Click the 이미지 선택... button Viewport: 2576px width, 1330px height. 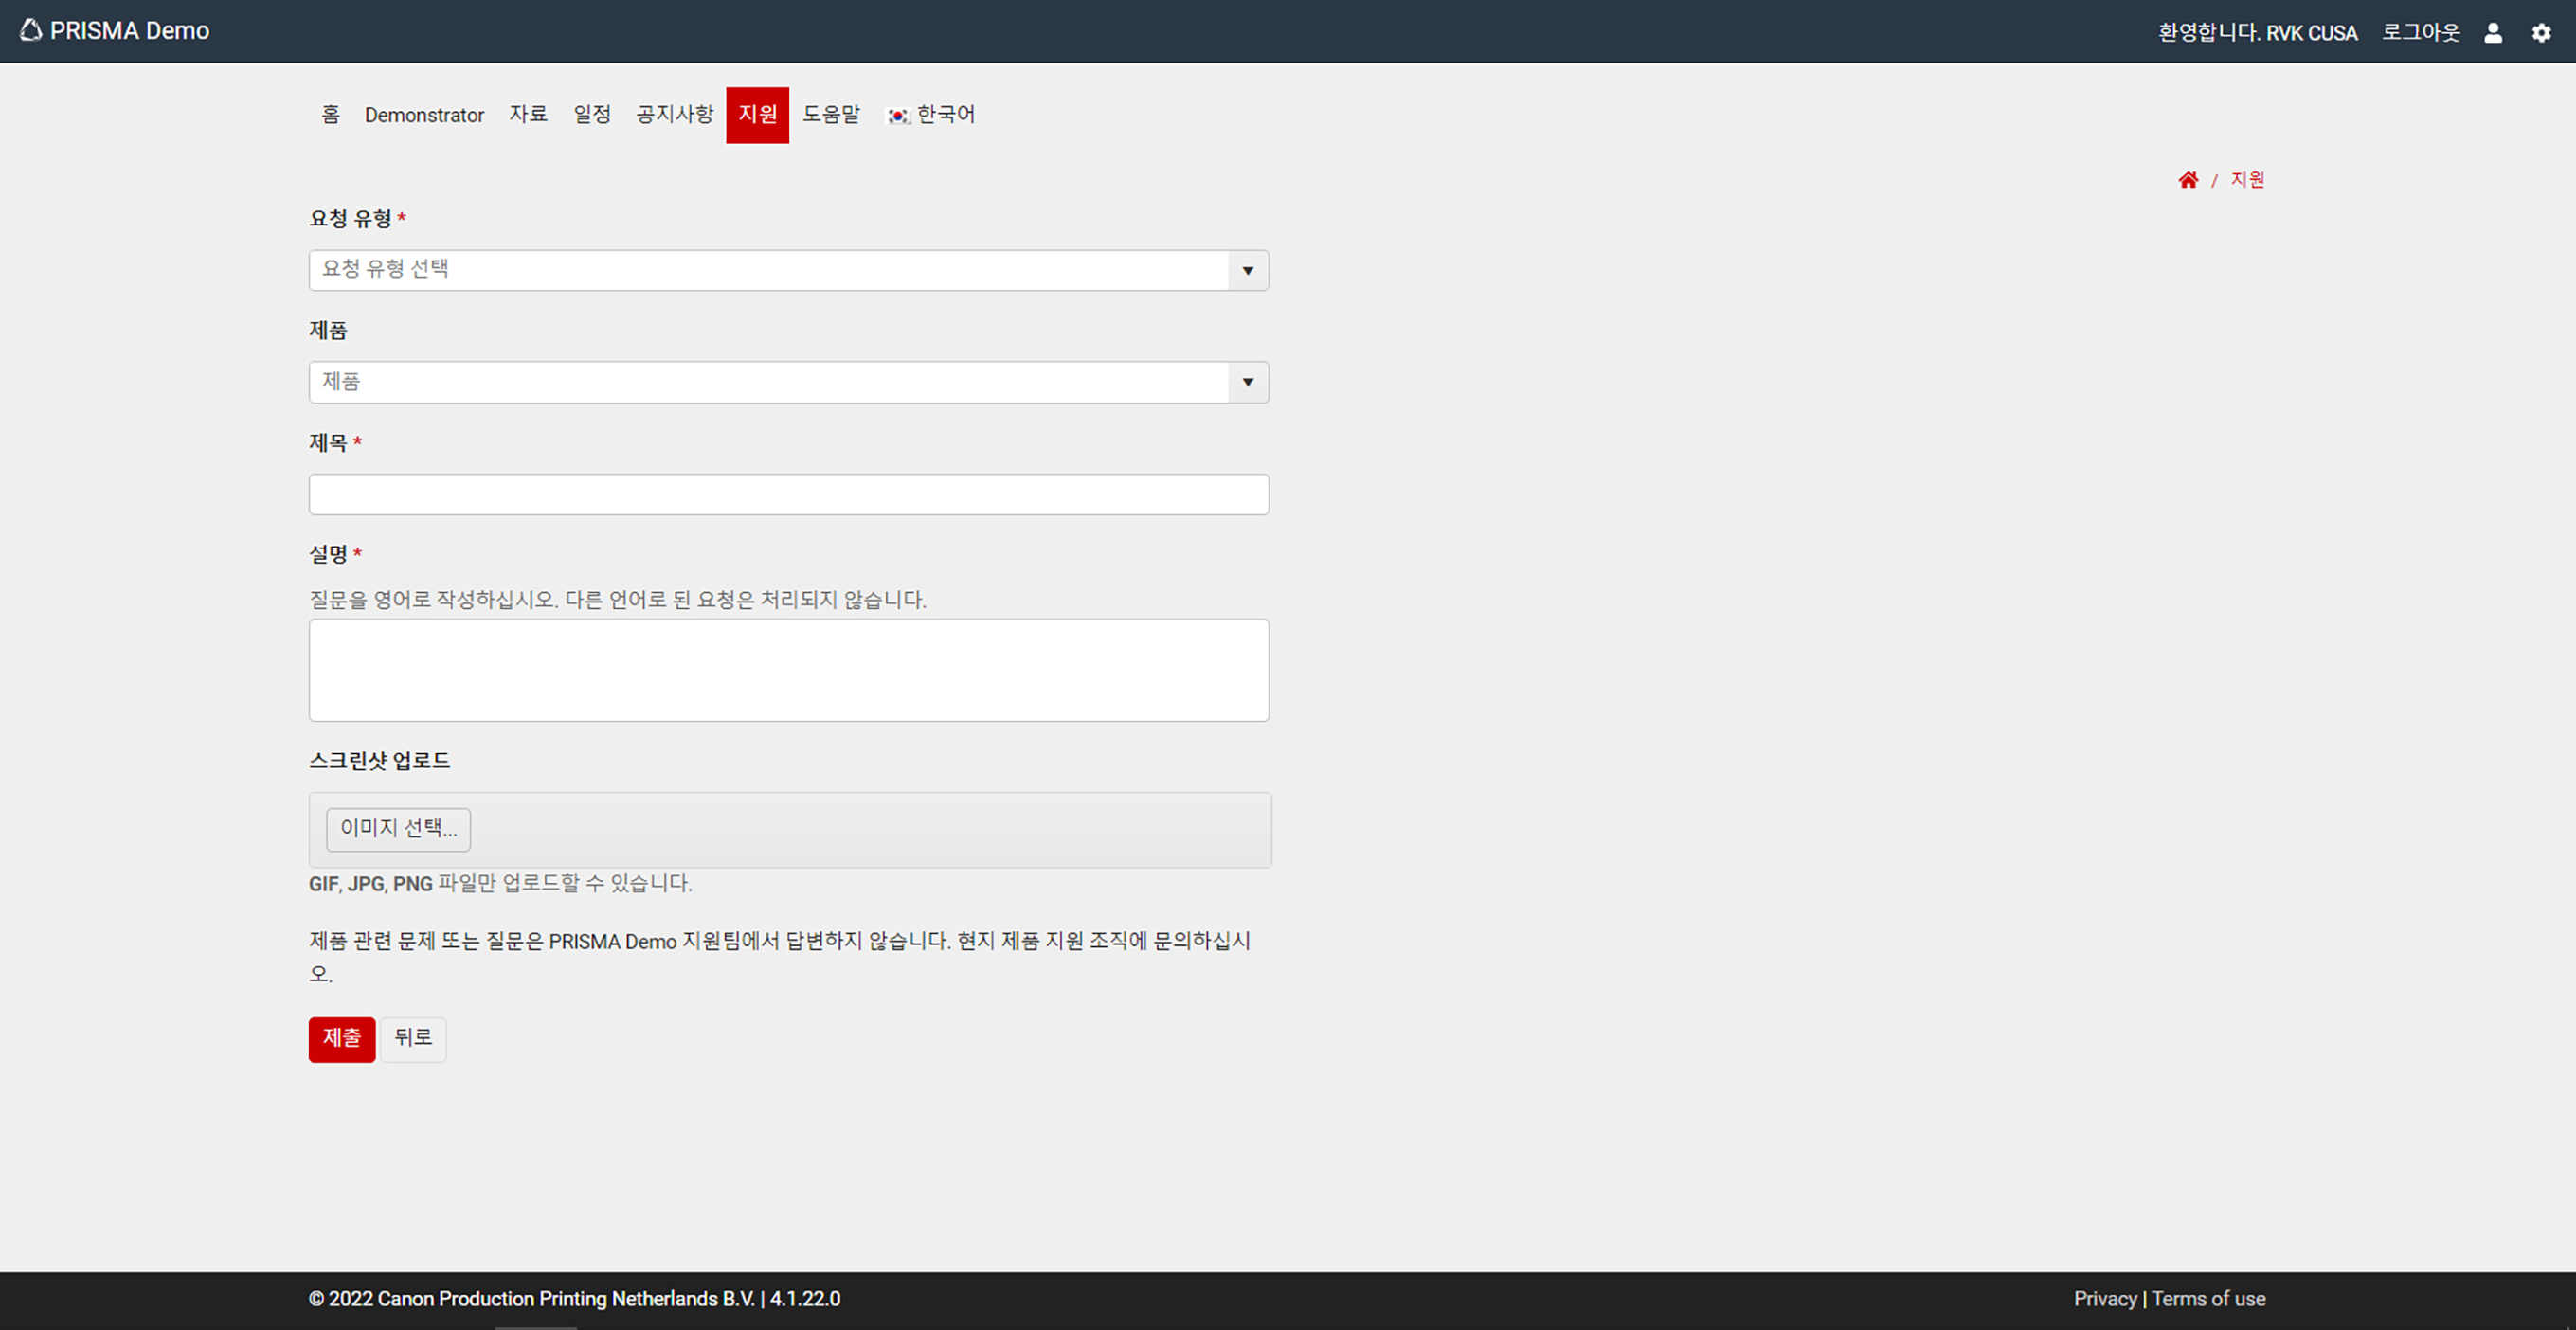398,829
